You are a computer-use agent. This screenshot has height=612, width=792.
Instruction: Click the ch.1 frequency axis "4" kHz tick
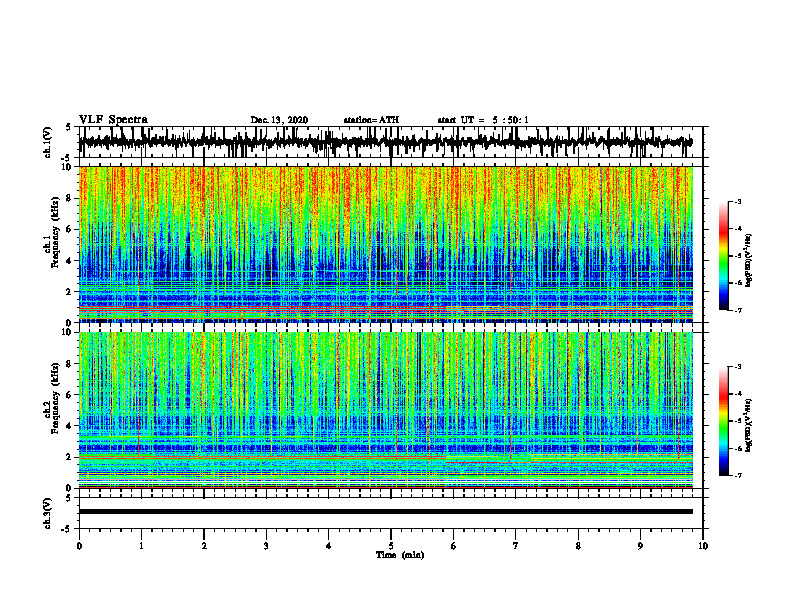click(x=70, y=261)
